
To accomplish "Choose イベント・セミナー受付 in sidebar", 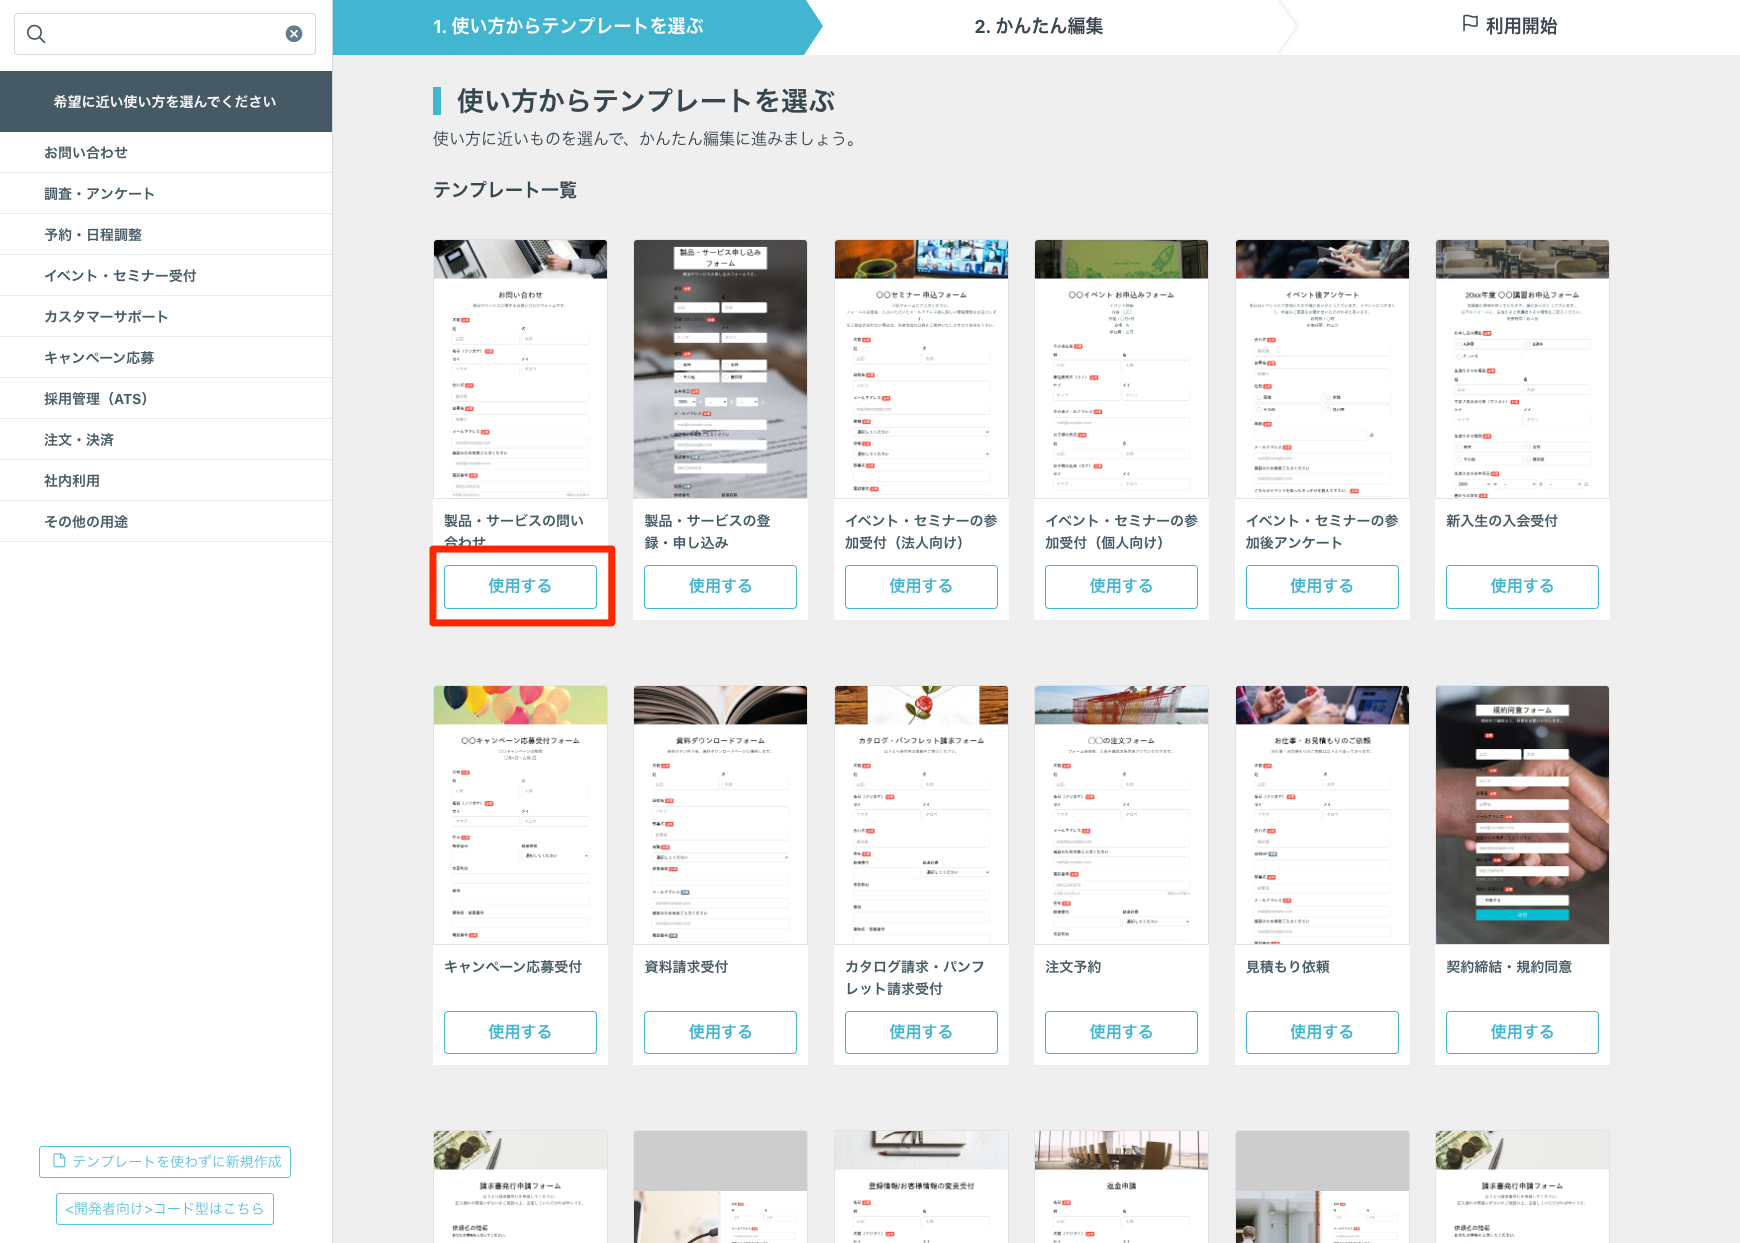I will point(120,276).
